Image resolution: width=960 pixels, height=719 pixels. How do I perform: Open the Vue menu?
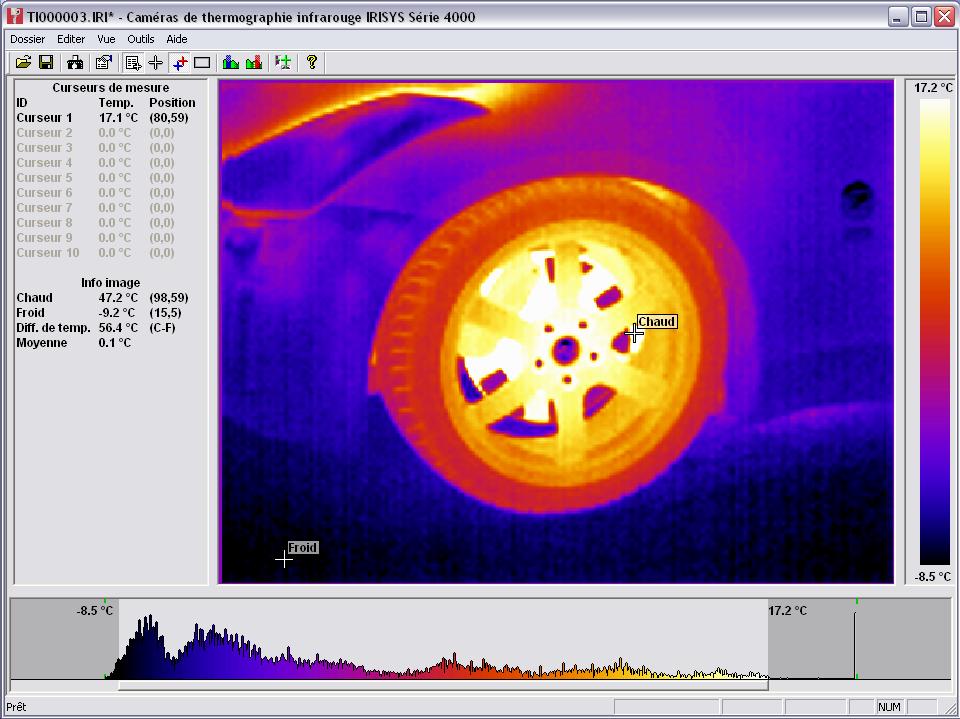[106, 39]
